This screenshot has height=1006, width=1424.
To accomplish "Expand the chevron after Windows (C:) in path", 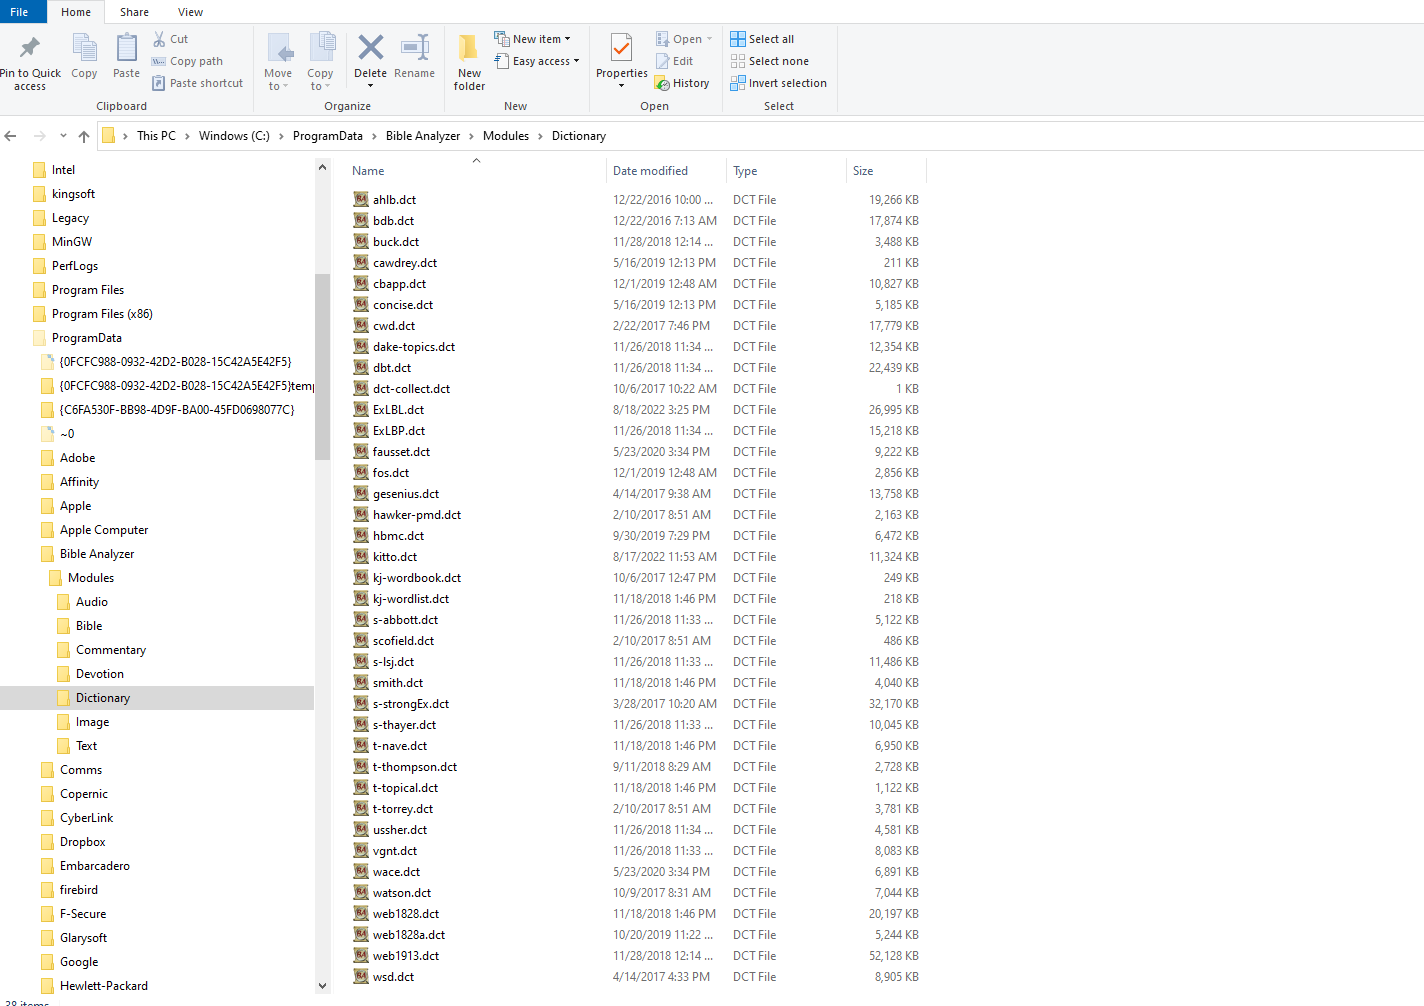I will click(281, 136).
